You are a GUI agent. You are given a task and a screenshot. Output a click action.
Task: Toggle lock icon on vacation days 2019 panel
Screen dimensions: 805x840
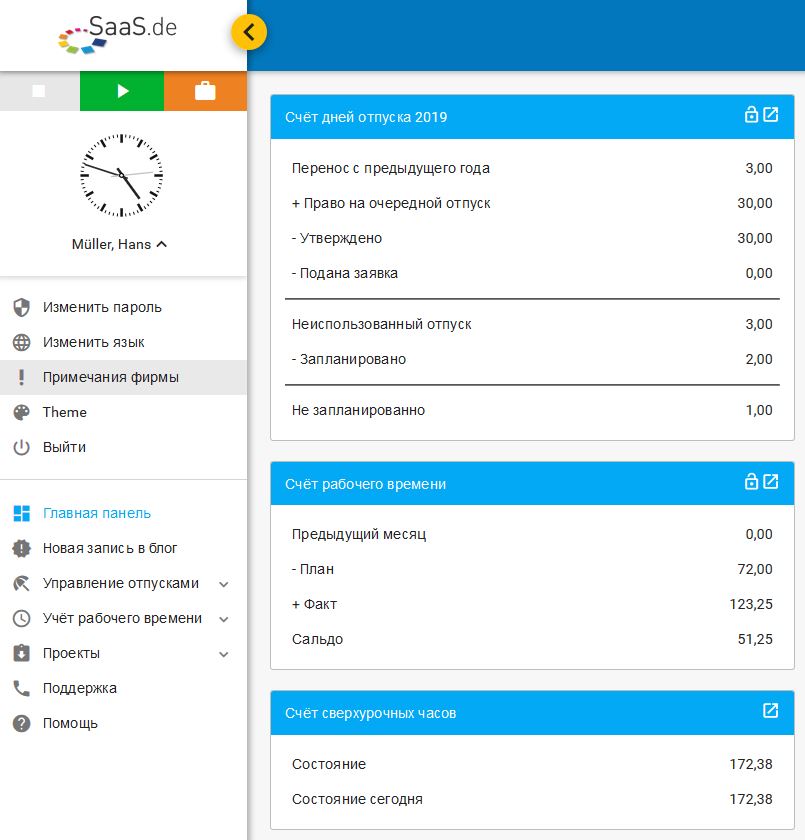tap(751, 115)
